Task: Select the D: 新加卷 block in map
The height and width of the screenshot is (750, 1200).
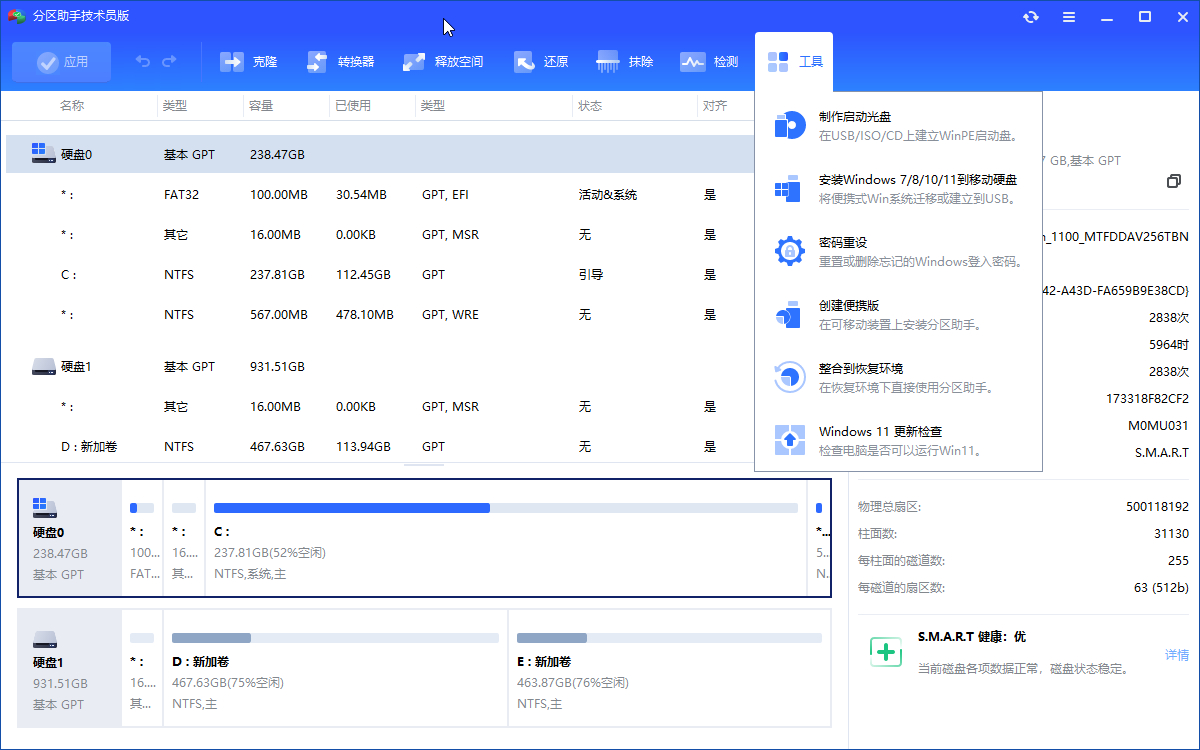Action: 335,668
